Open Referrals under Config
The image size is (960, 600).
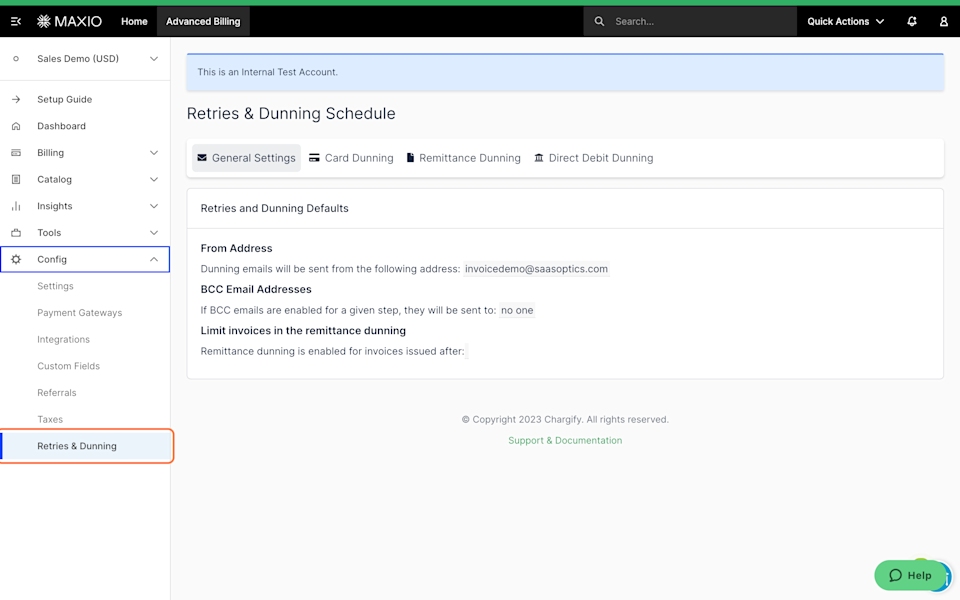[57, 392]
